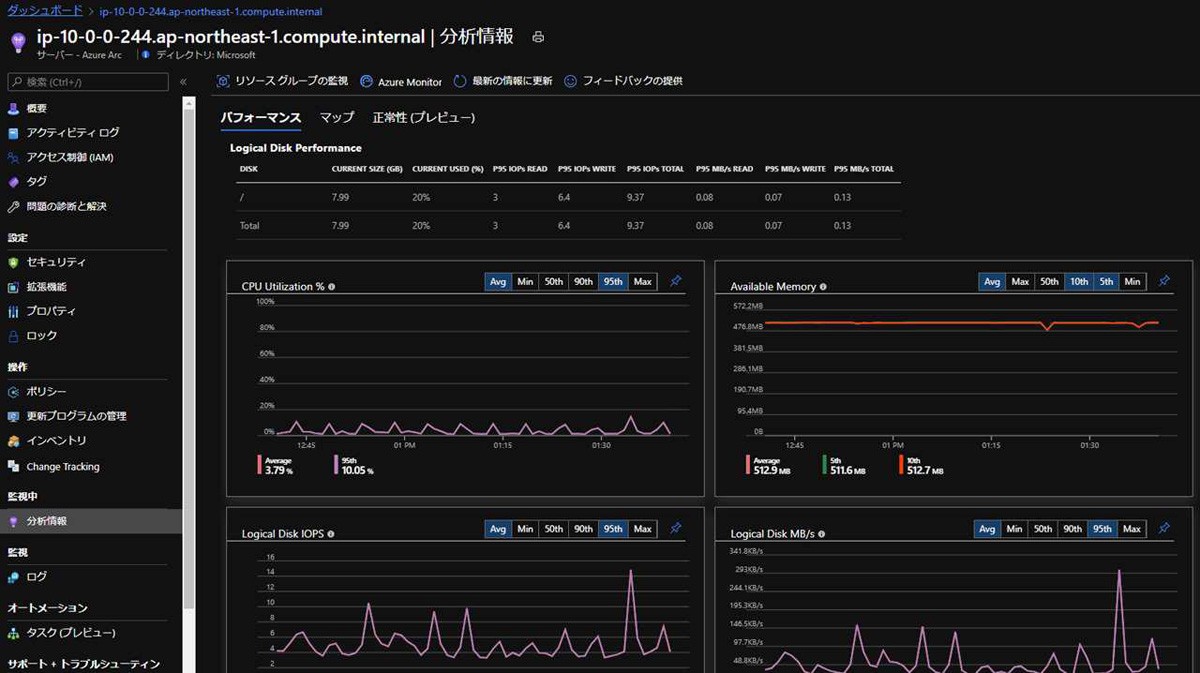Pin the Logical Disk MB/s chart
Screen dimensions: 1200x673
(1164, 529)
